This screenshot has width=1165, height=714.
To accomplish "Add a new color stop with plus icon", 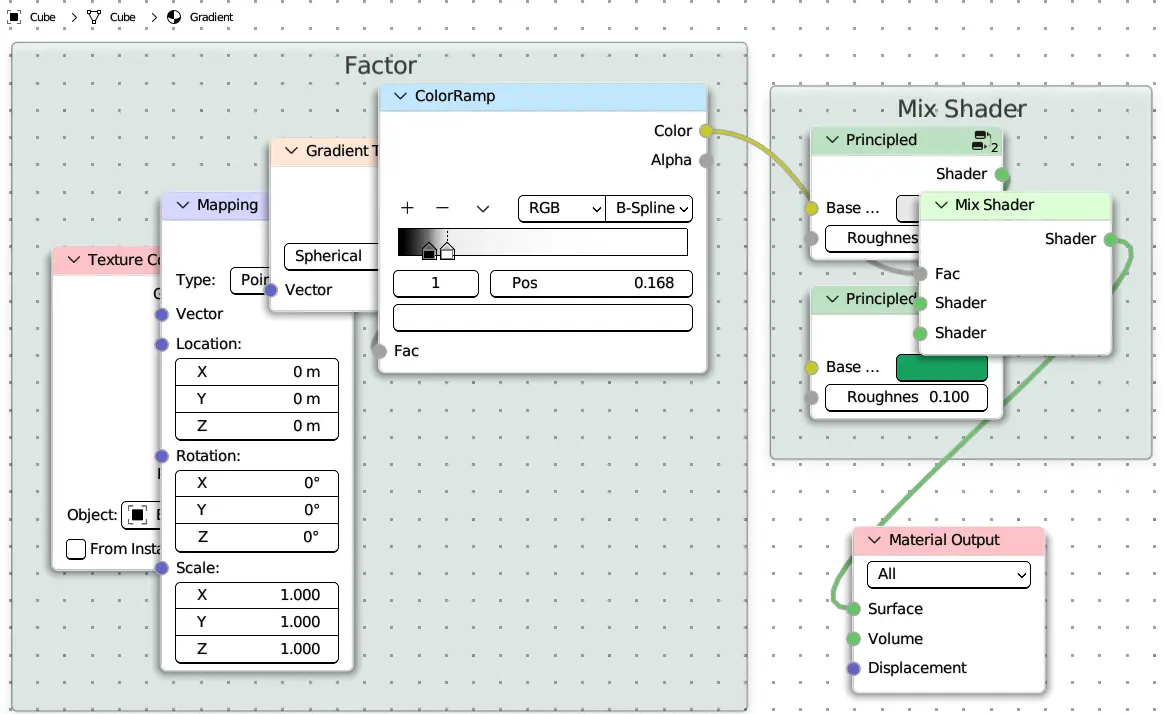I will click(407, 208).
